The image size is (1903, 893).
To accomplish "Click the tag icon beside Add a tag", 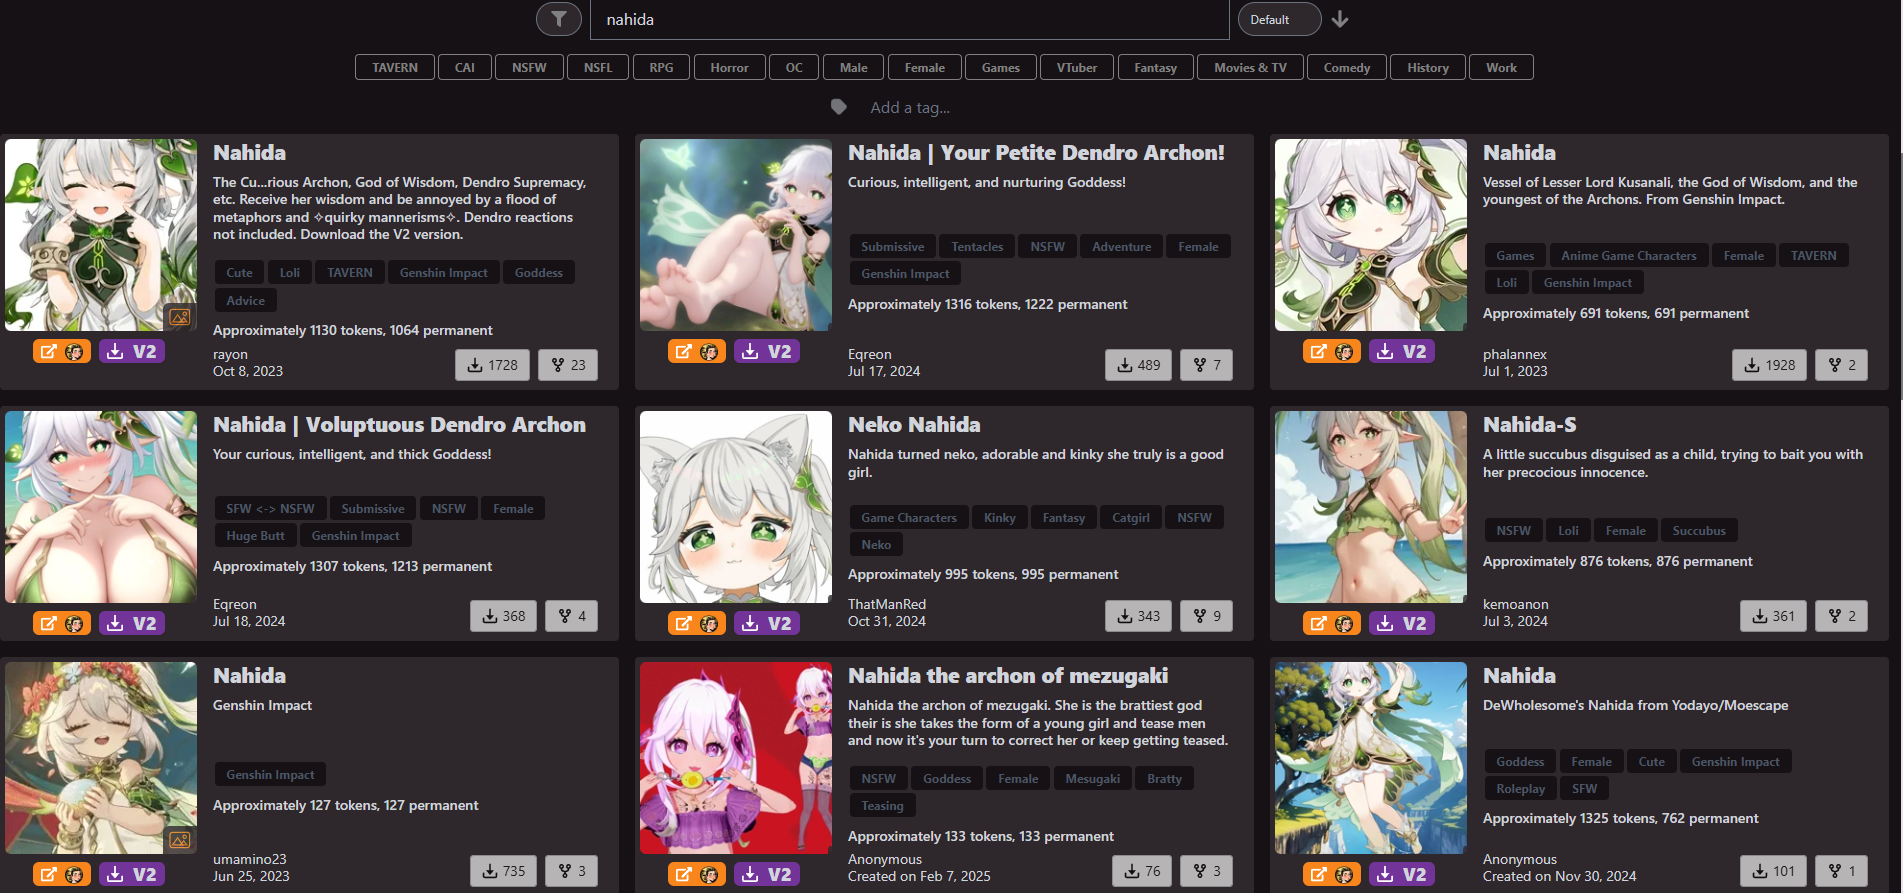I will [x=839, y=107].
